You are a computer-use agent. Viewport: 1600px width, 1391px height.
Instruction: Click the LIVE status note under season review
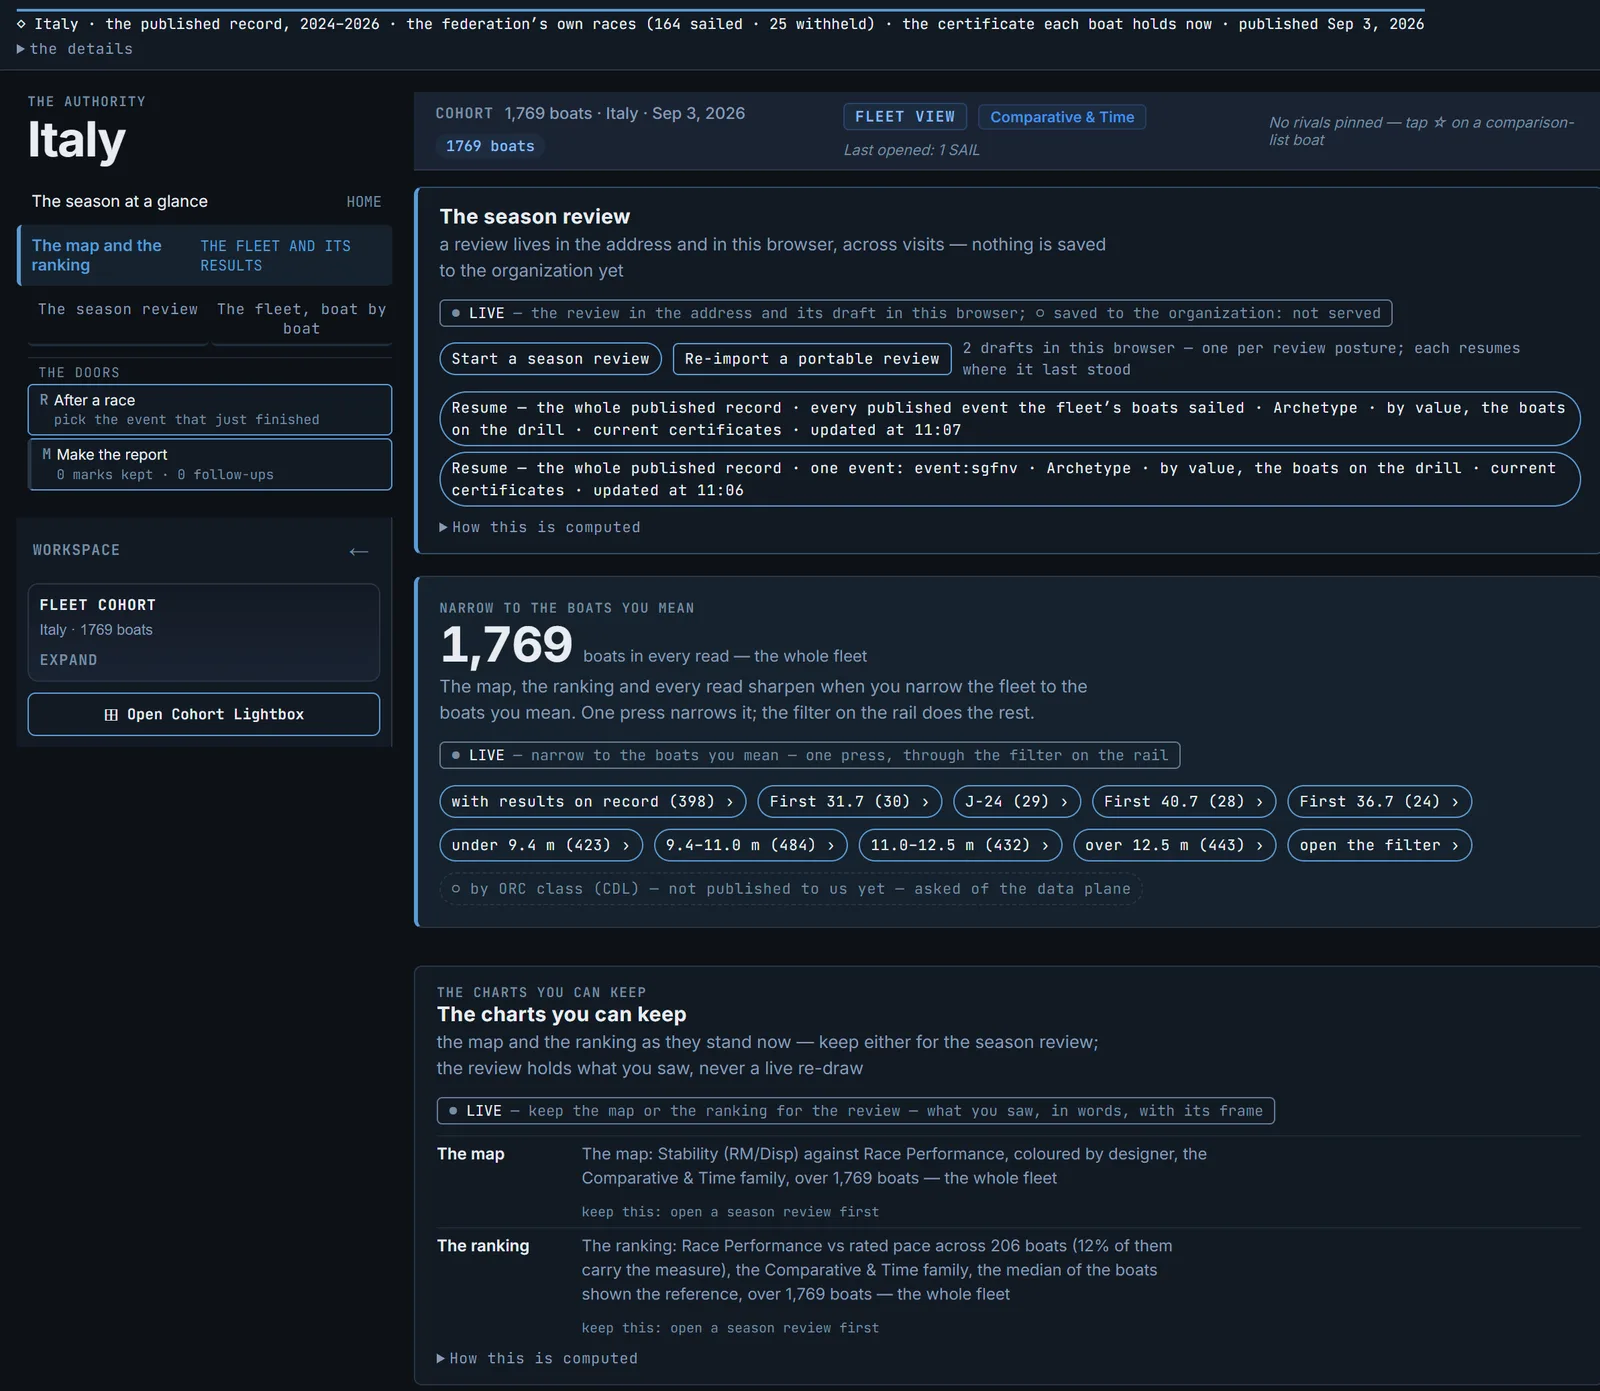pyautogui.click(x=915, y=313)
